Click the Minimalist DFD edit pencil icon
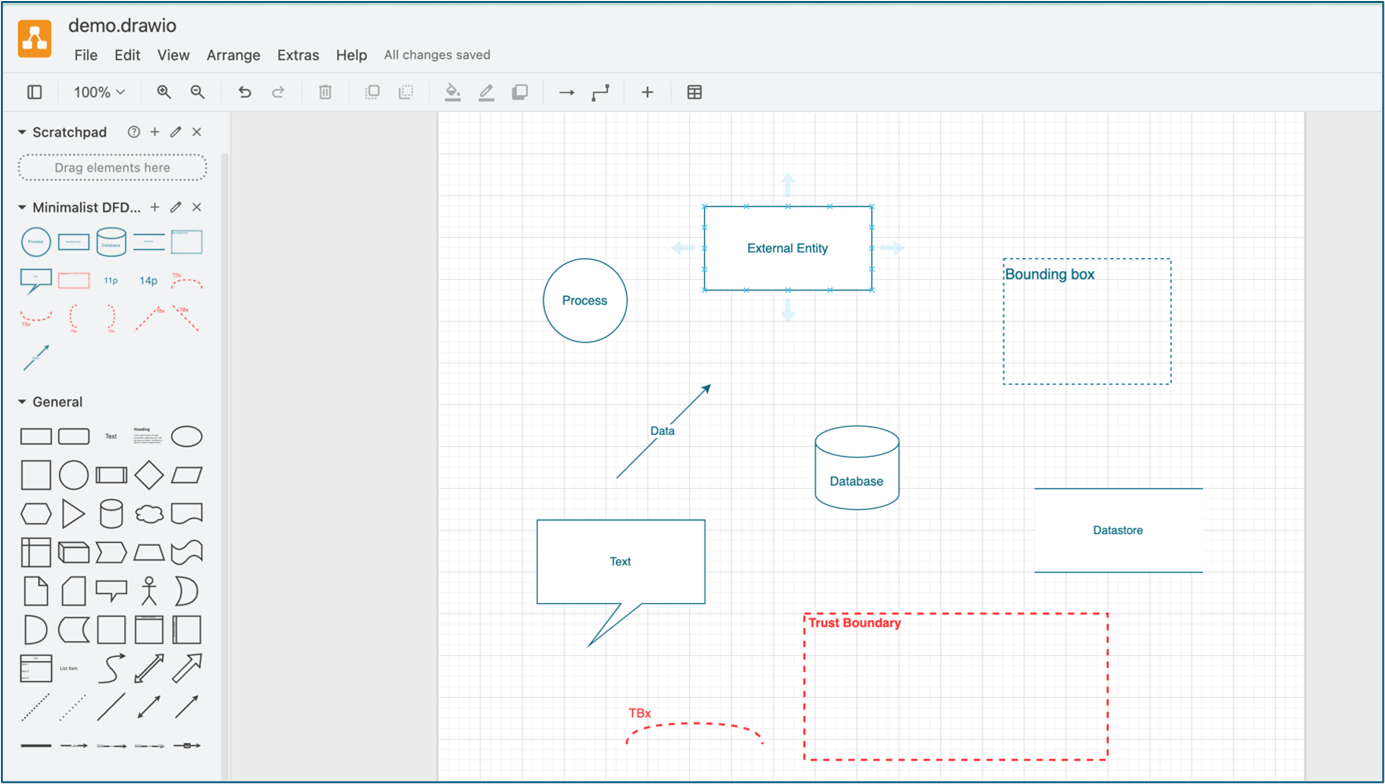This screenshot has width=1385, height=784. (x=176, y=207)
